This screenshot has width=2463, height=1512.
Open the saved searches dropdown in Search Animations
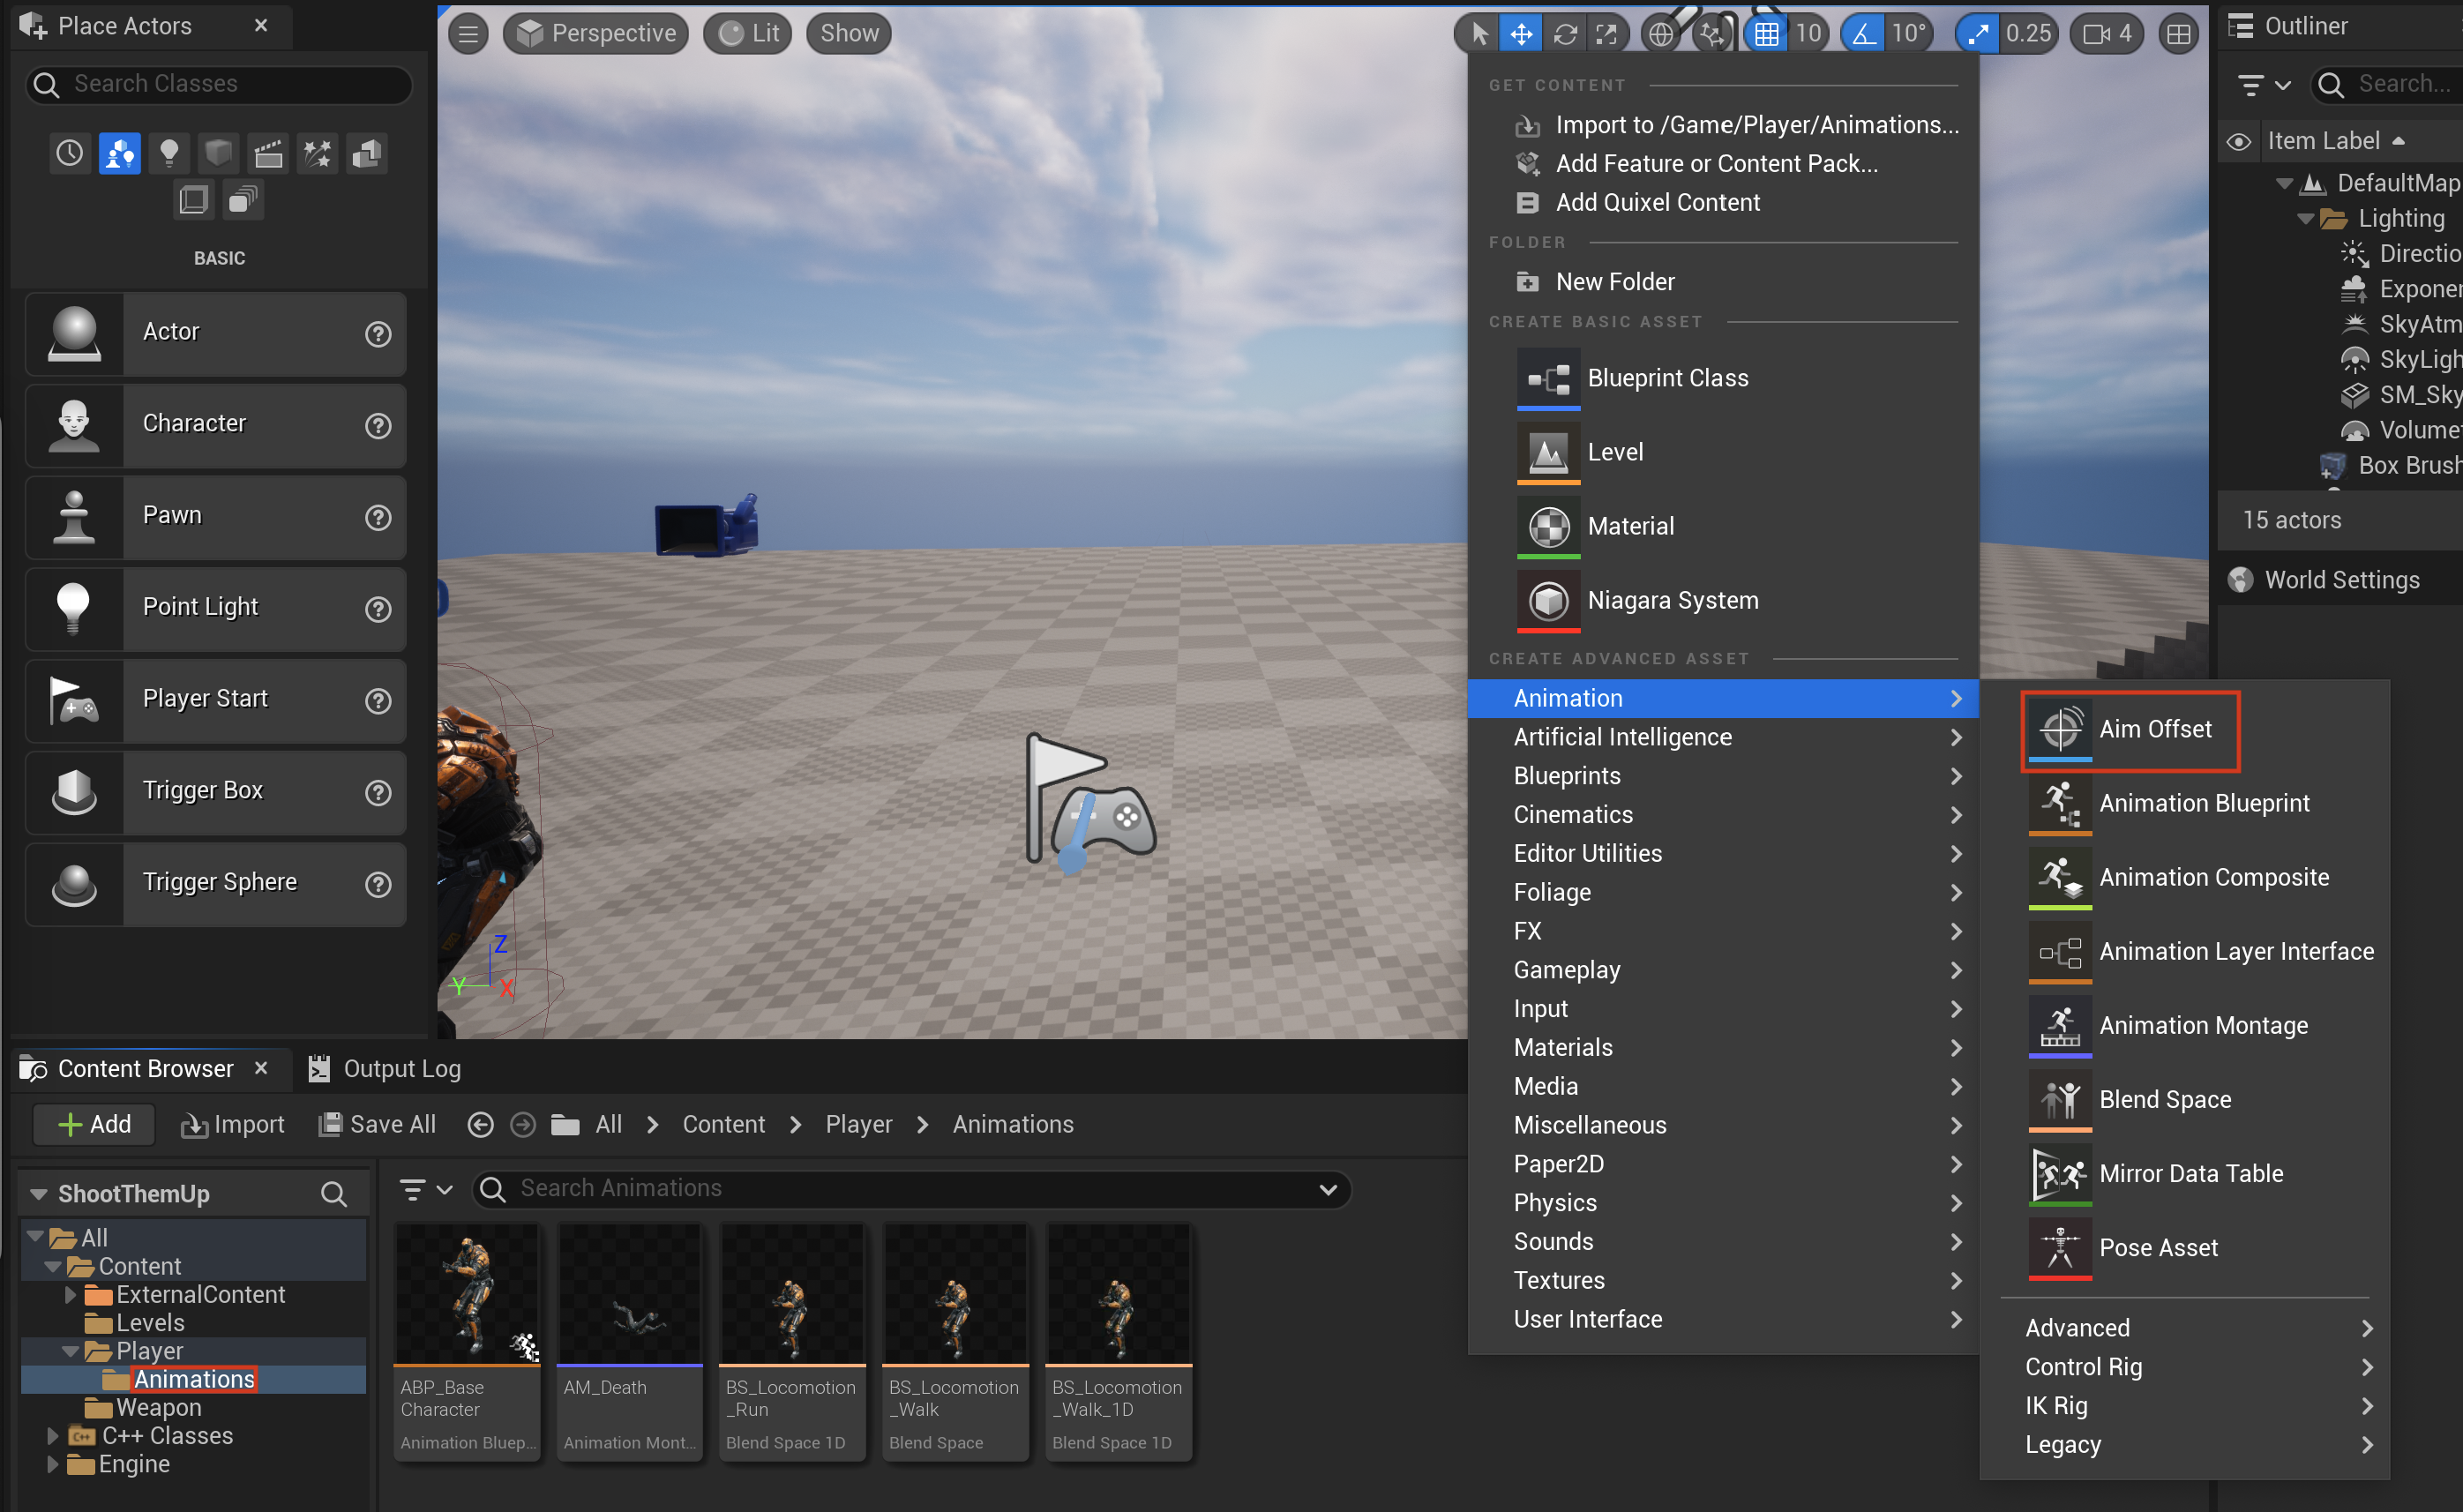1328,1189
